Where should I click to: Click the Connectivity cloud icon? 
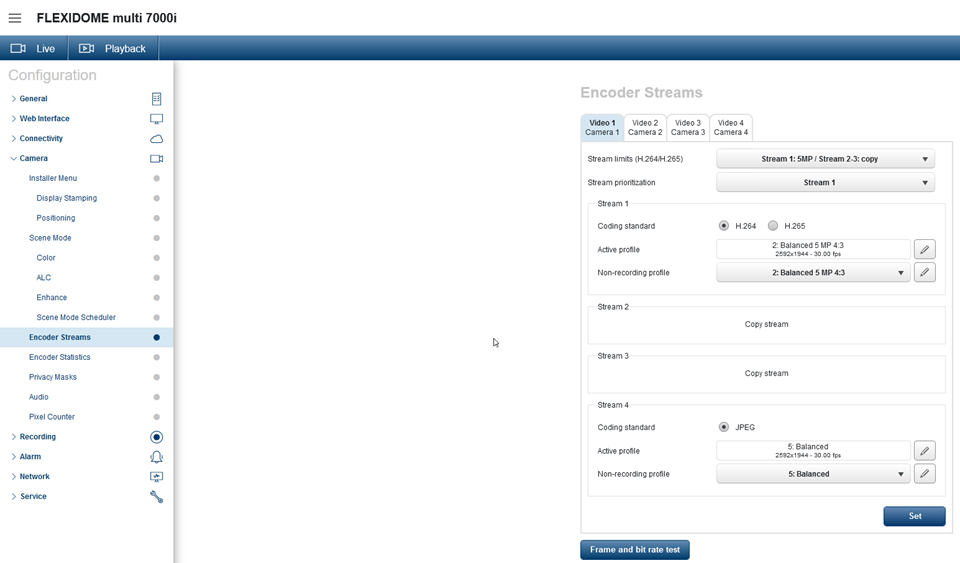coord(157,139)
